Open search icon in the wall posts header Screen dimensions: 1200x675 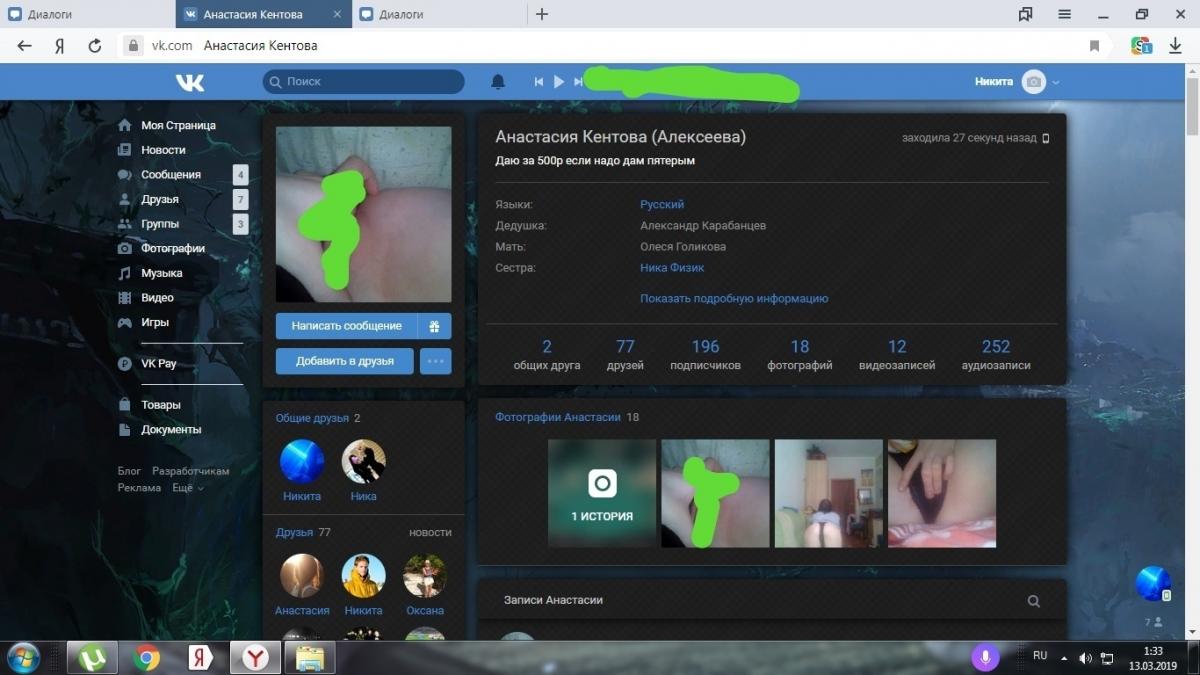coord(1033,601)
